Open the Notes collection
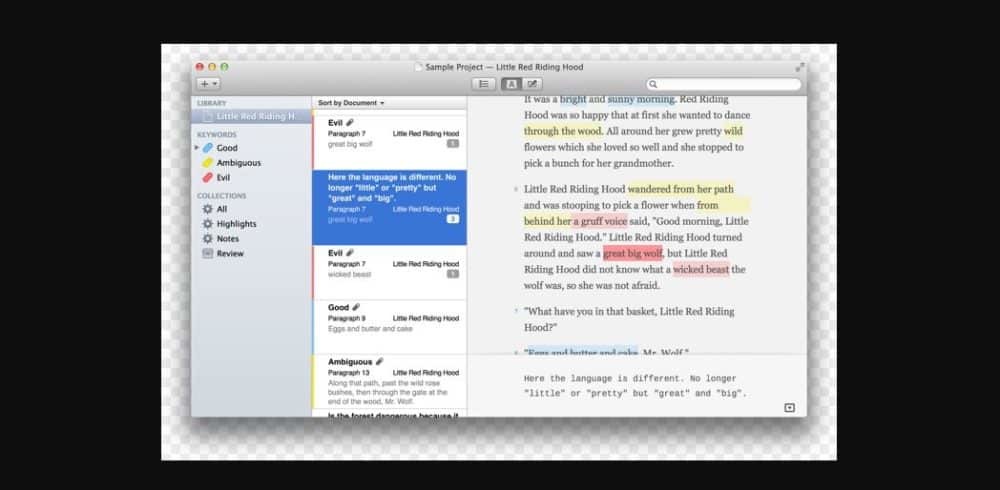1000x490 pixels. [227, 239]
